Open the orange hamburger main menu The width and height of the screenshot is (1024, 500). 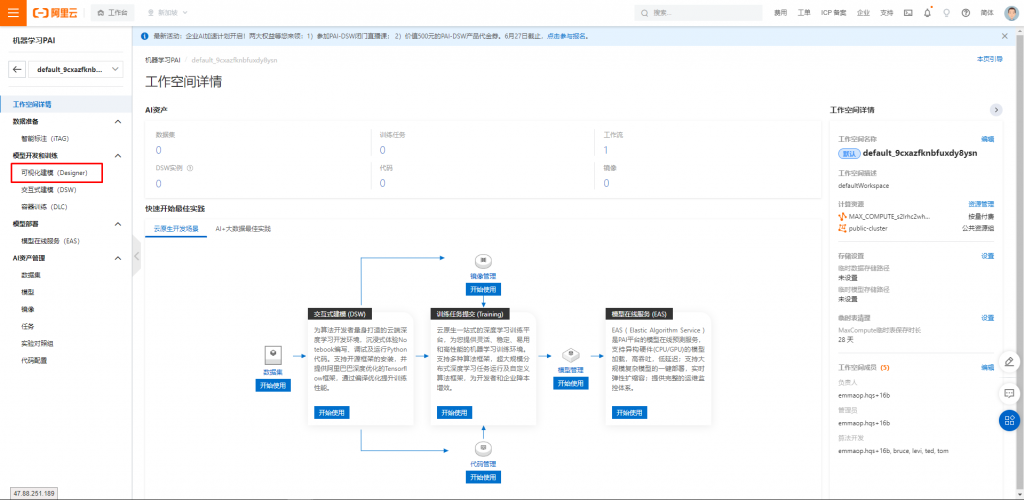pos(13,12)
